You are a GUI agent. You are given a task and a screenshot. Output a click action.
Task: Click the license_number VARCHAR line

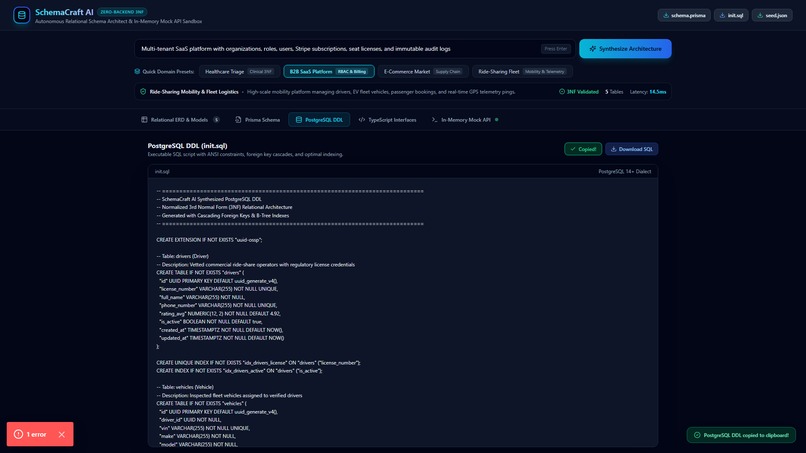(x=218, y=289)
